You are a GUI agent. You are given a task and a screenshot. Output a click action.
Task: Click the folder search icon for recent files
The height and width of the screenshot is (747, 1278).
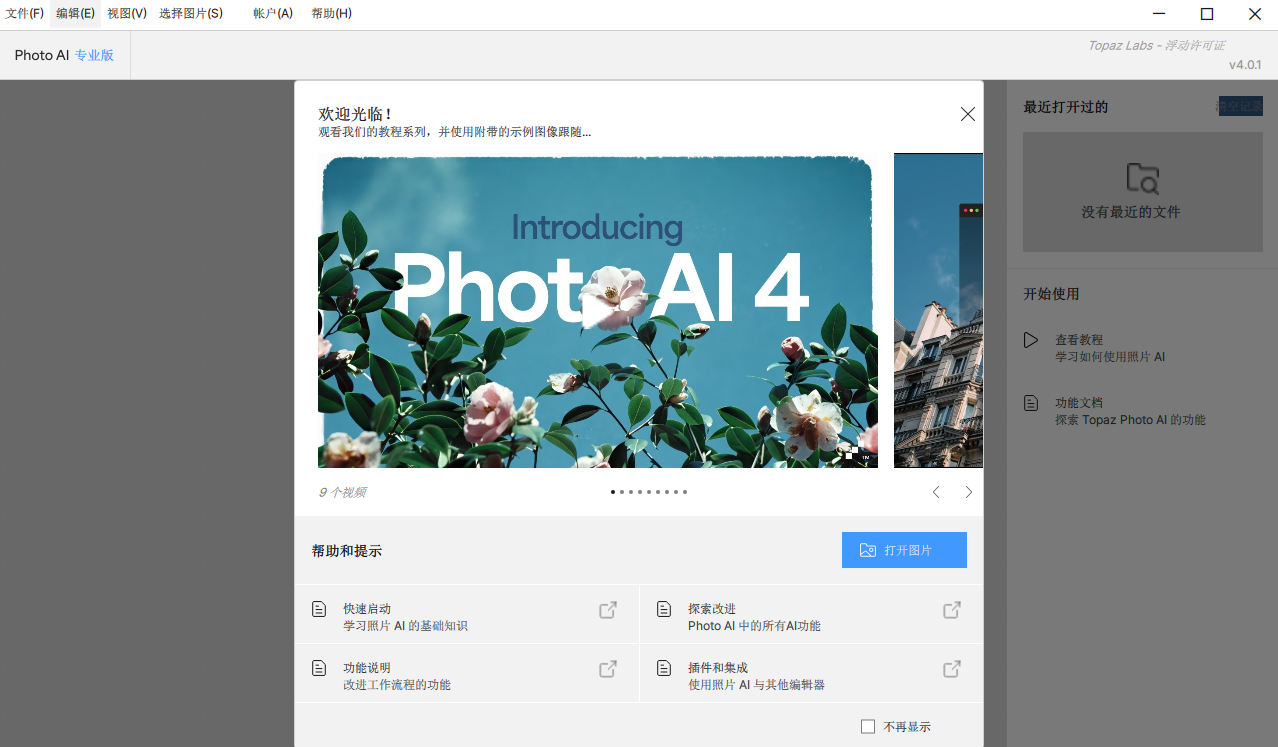coord(1142,178)
